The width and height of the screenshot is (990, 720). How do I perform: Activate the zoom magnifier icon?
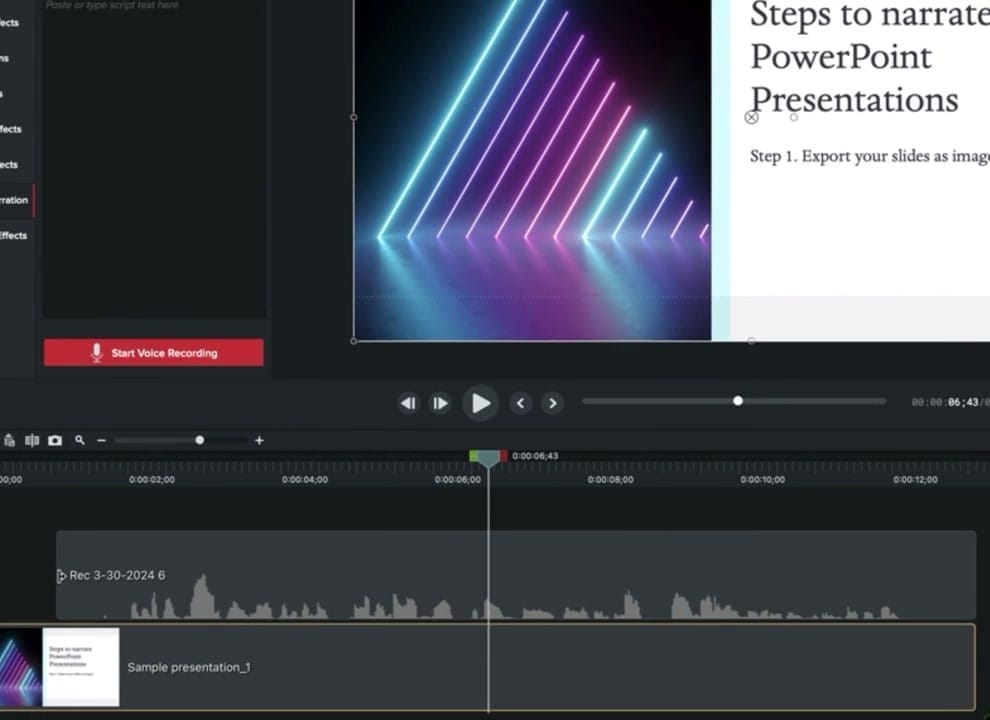[80, 440]
